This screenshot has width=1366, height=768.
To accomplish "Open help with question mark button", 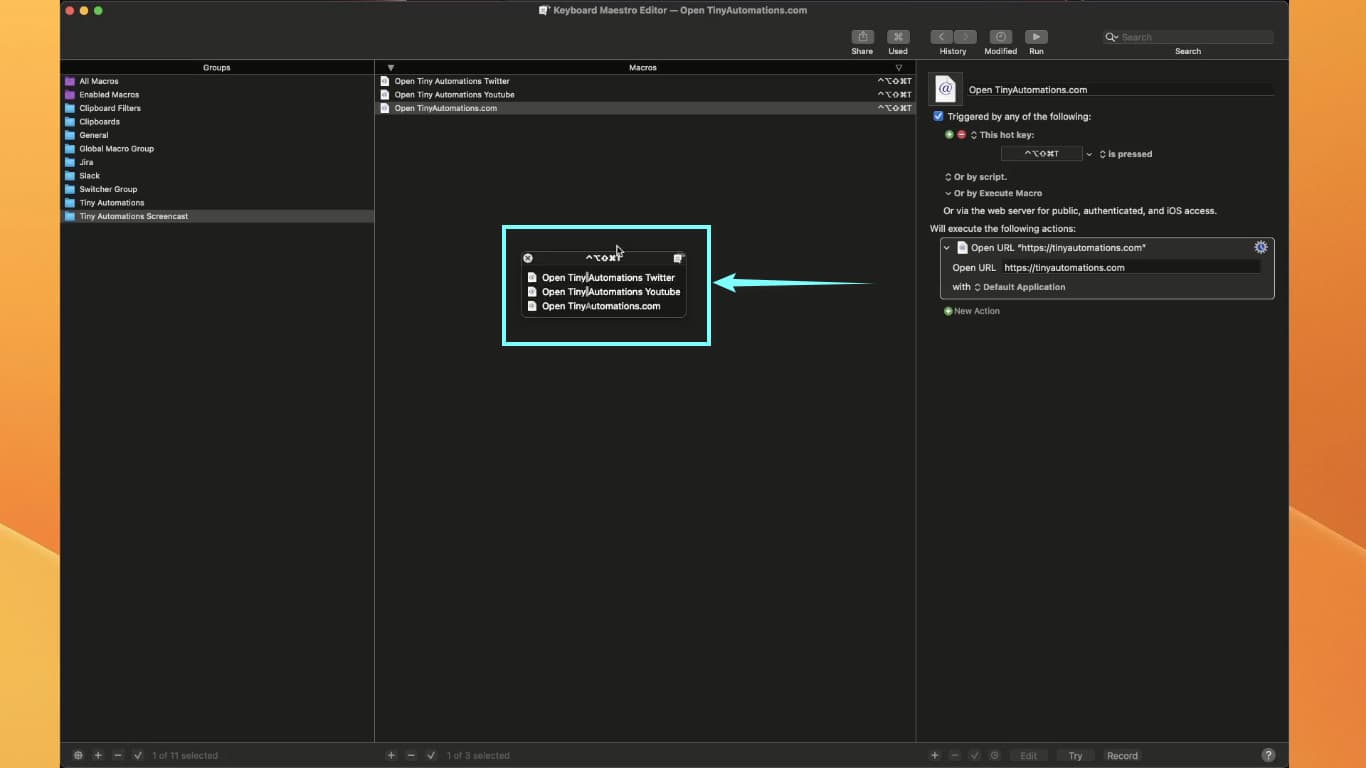I will tap(1268, 755).
